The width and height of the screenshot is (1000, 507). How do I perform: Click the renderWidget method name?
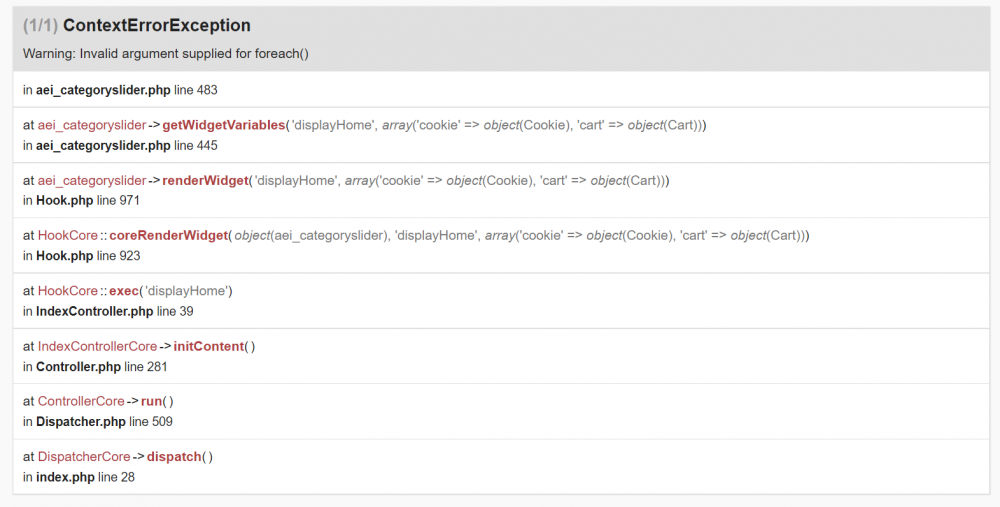(204, 181)
